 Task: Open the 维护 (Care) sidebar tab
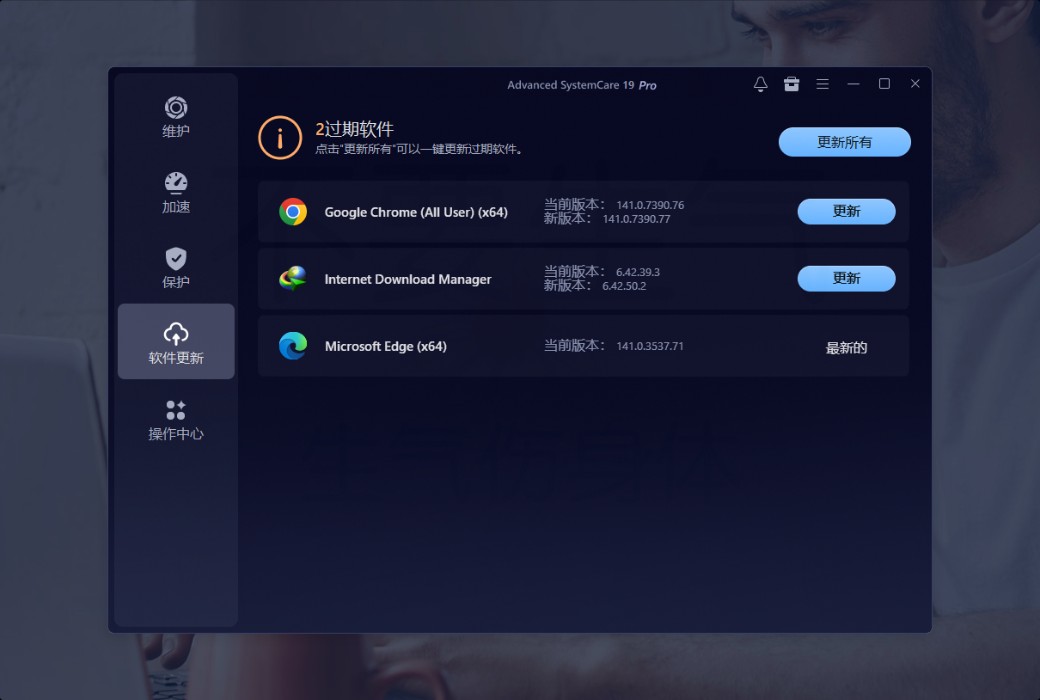(176, 116)
